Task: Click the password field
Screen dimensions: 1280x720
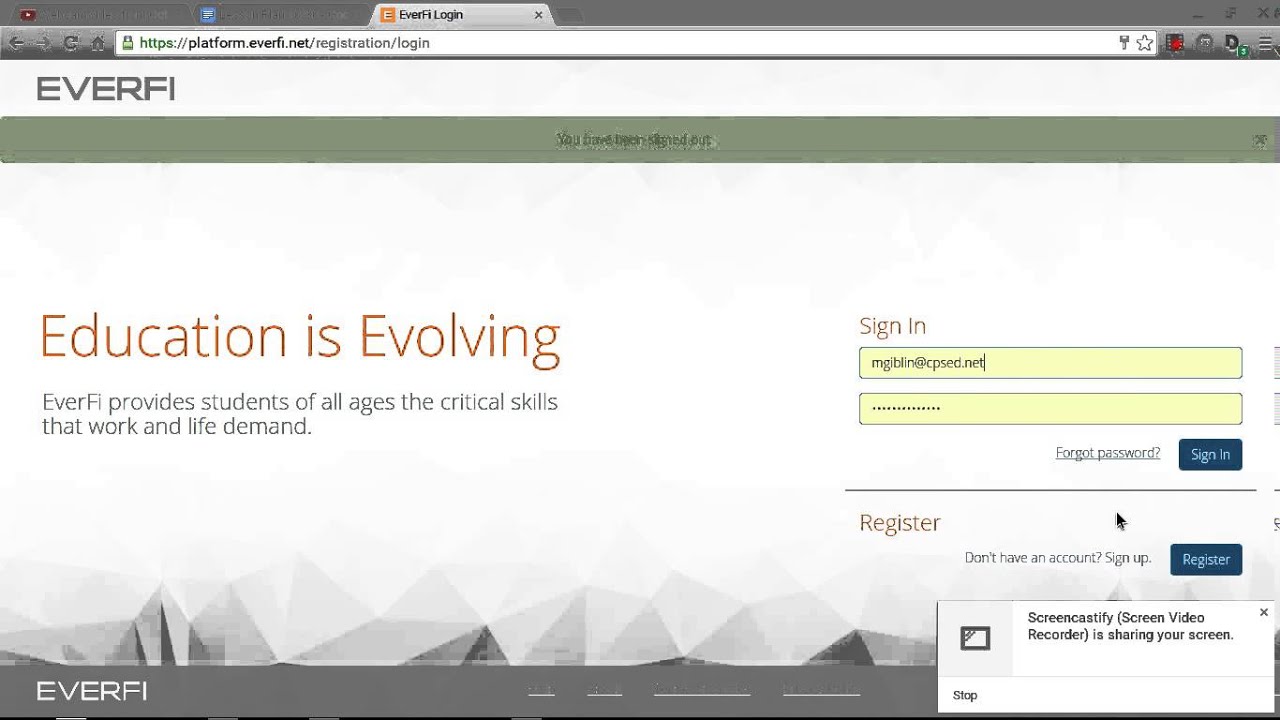Action: coord(1050,408)
